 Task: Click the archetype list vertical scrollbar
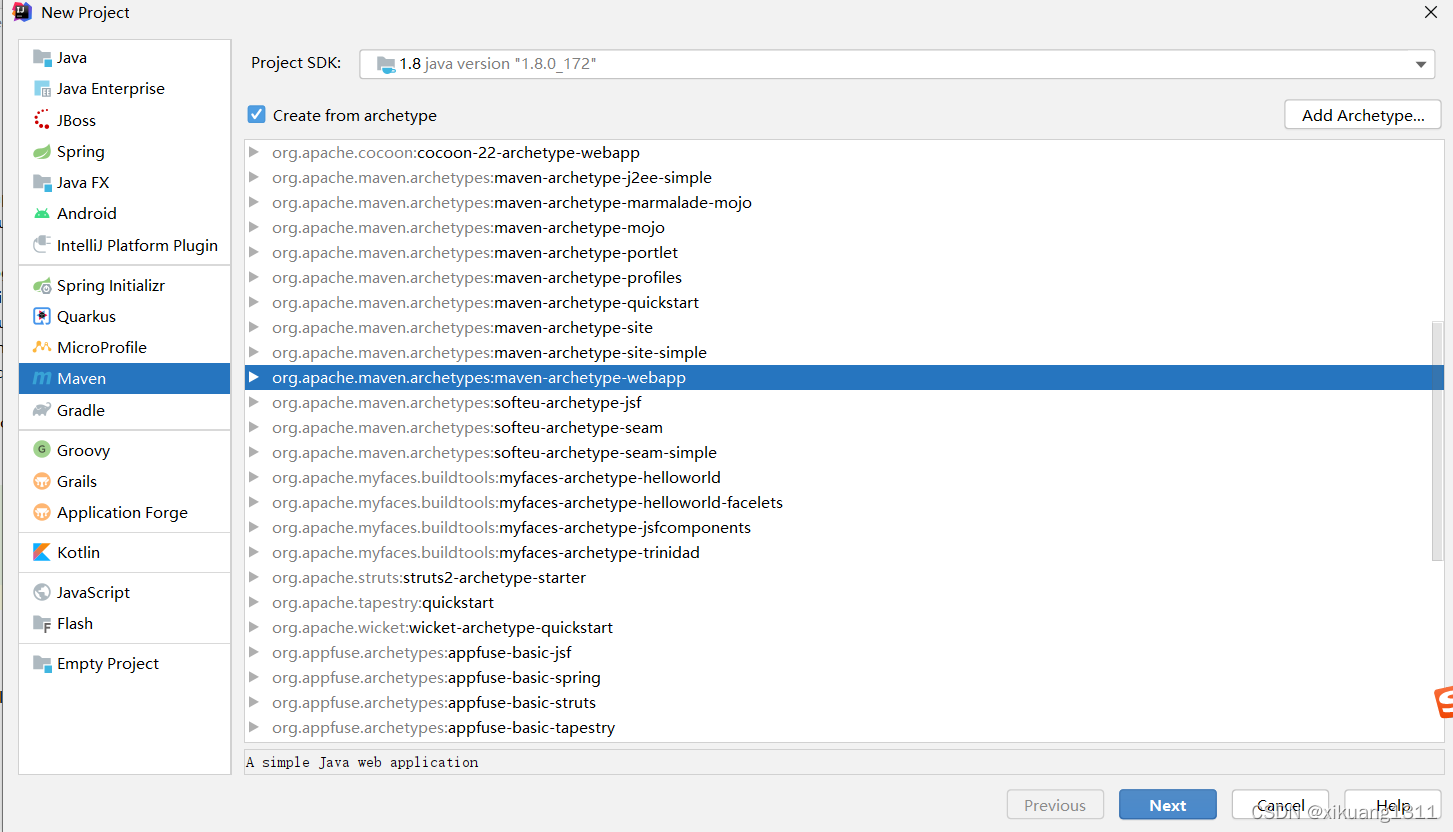click(x=1438, y=441)
